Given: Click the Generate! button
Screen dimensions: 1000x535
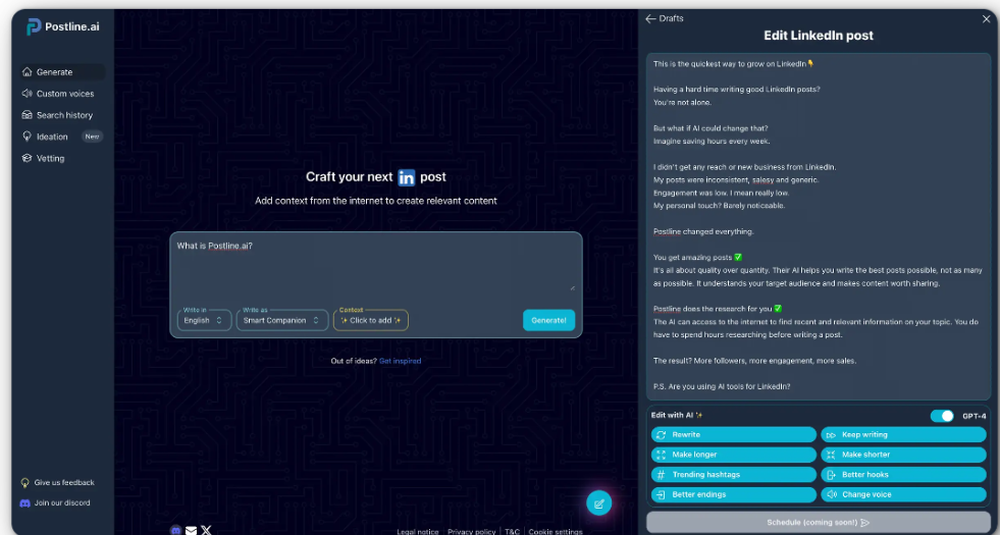Looking at the screenshot, I should pyautogui.click(x=549, y=320).
